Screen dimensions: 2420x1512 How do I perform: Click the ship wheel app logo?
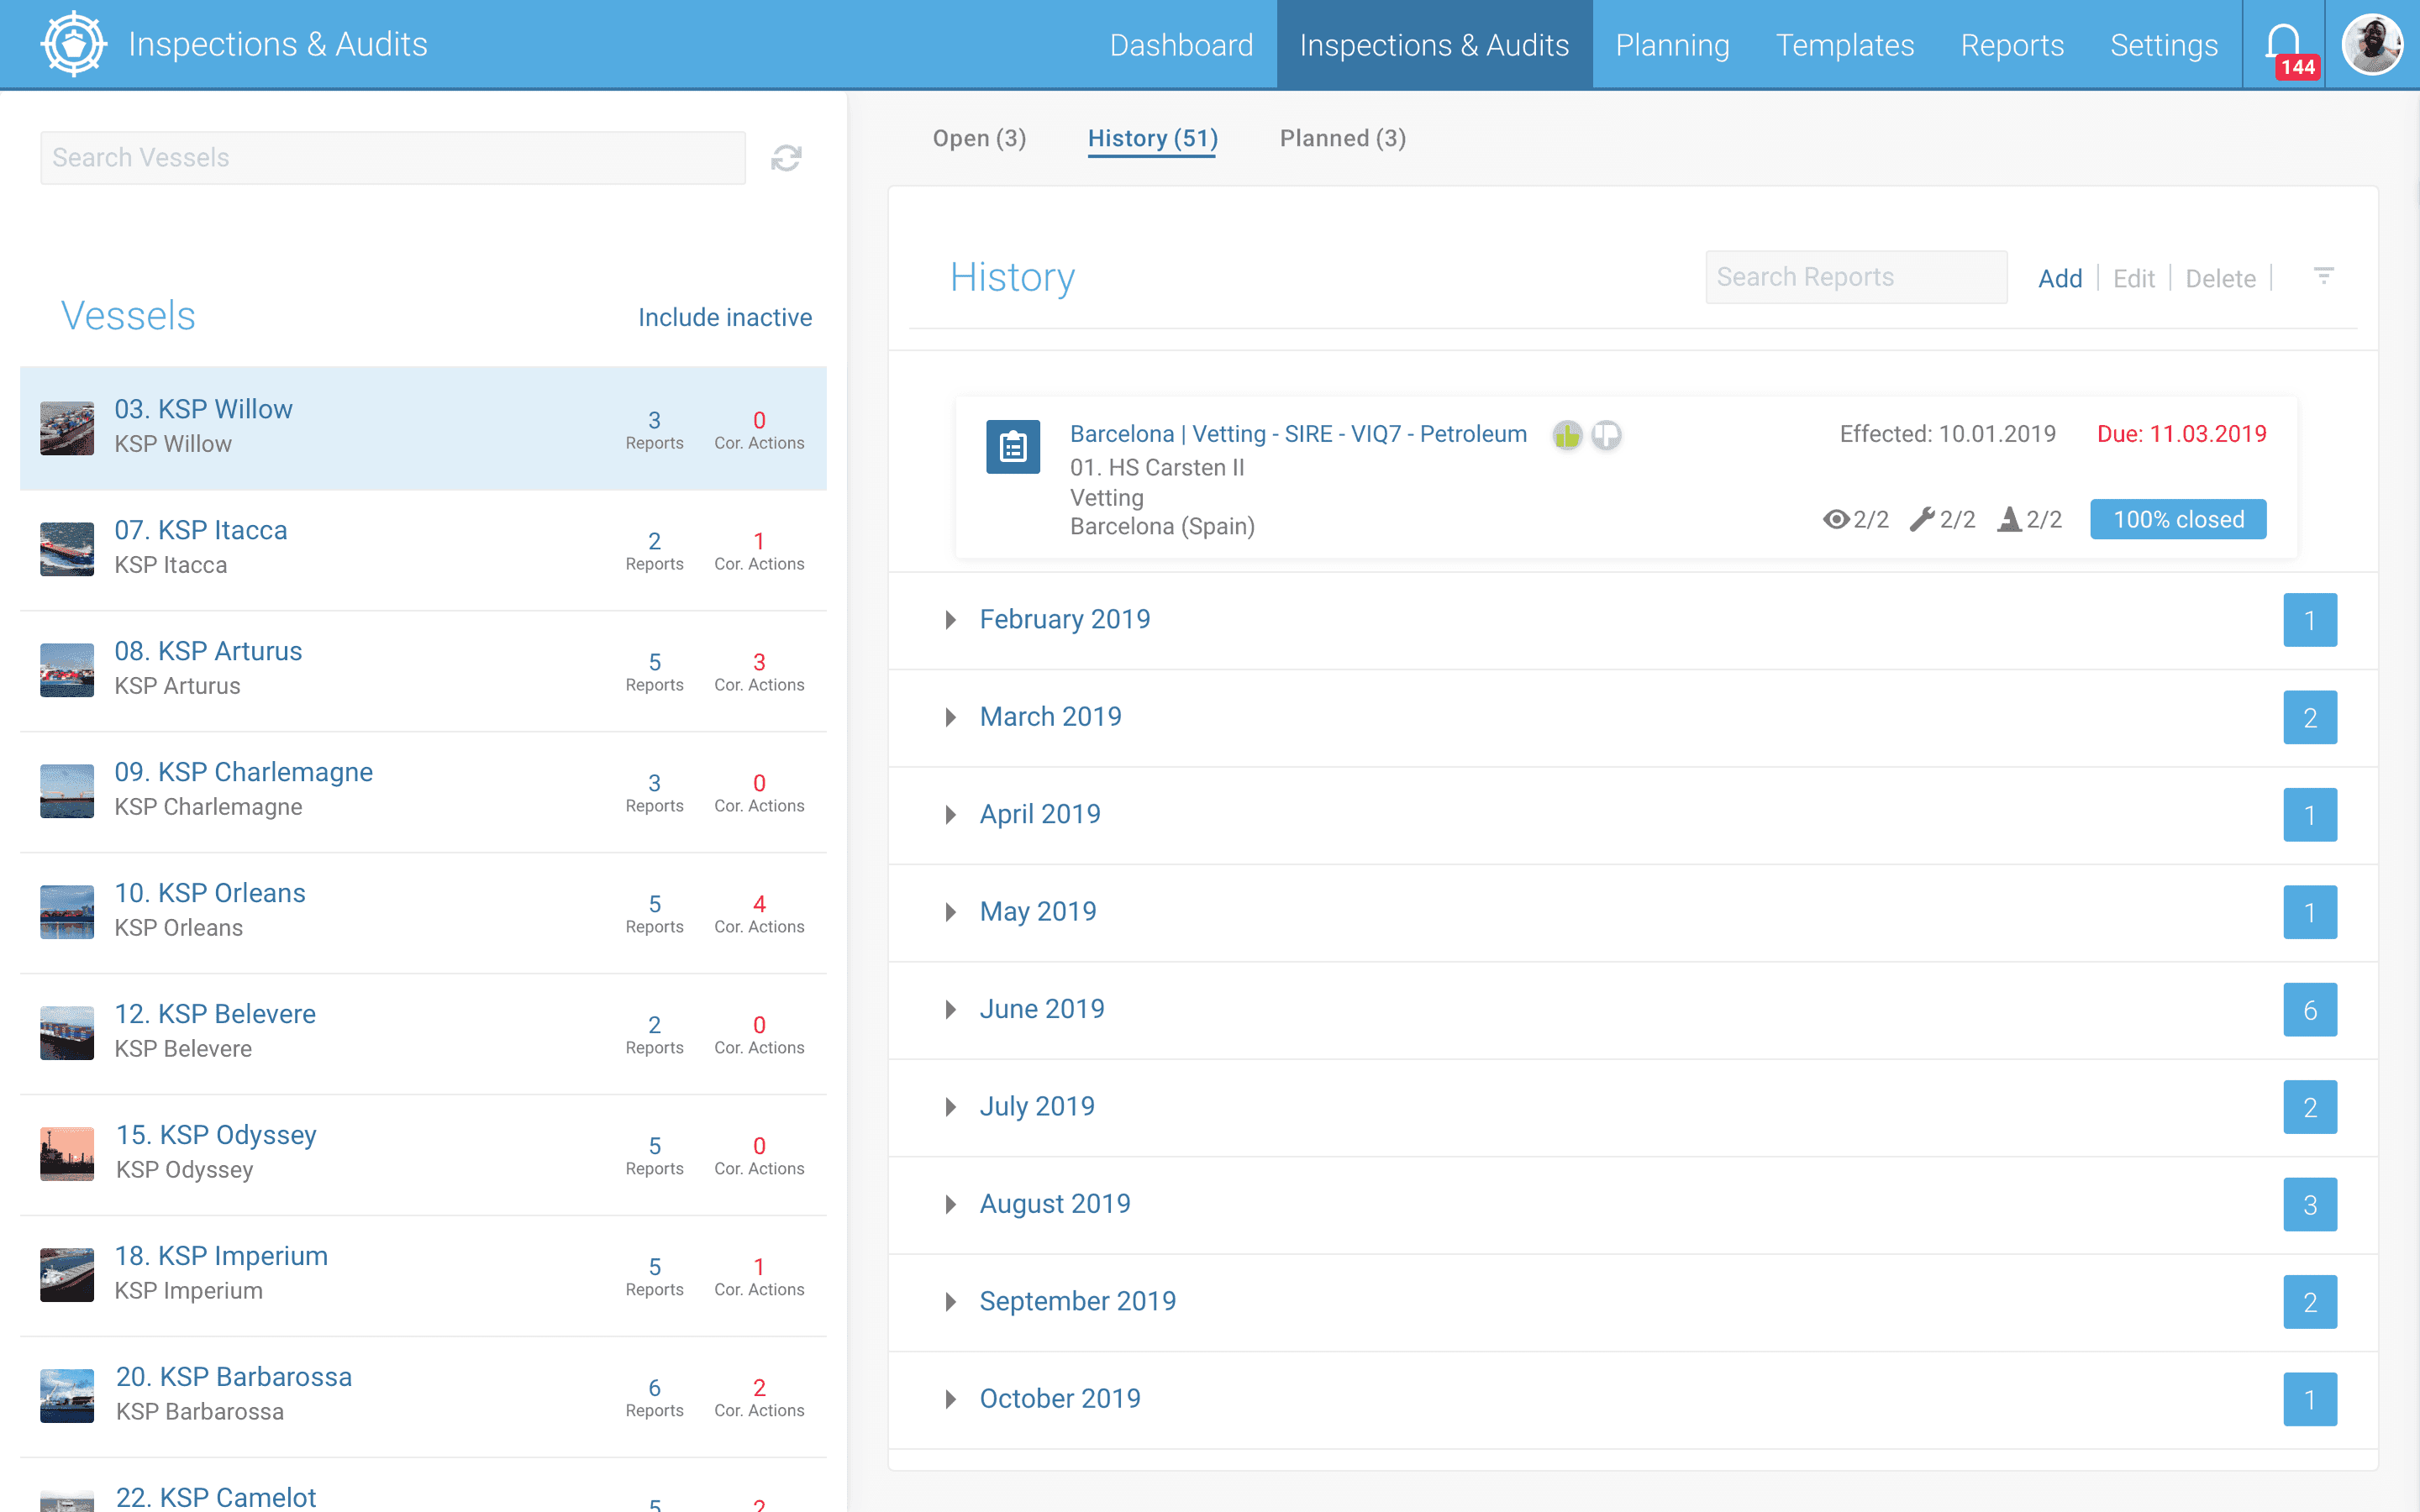click(x=74, y=44)
